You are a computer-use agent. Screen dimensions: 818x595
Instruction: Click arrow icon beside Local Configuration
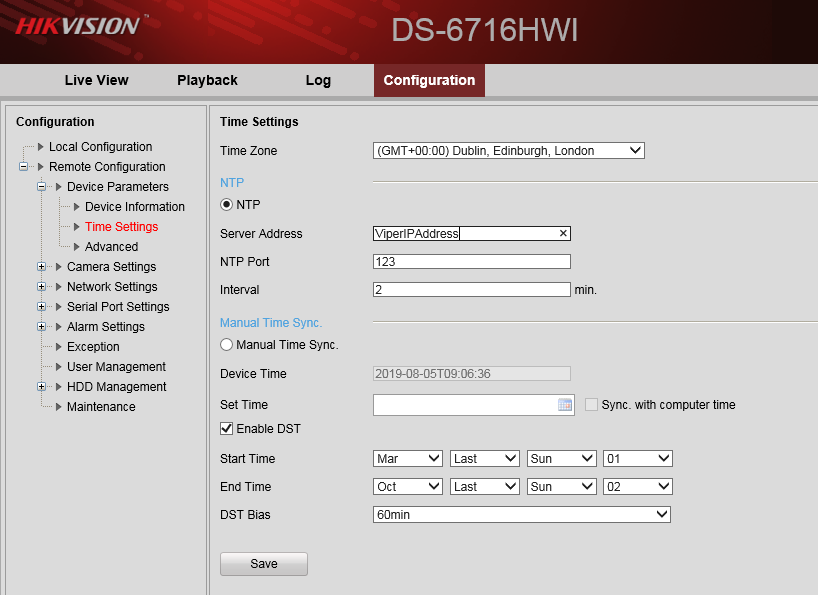point(41,147)
